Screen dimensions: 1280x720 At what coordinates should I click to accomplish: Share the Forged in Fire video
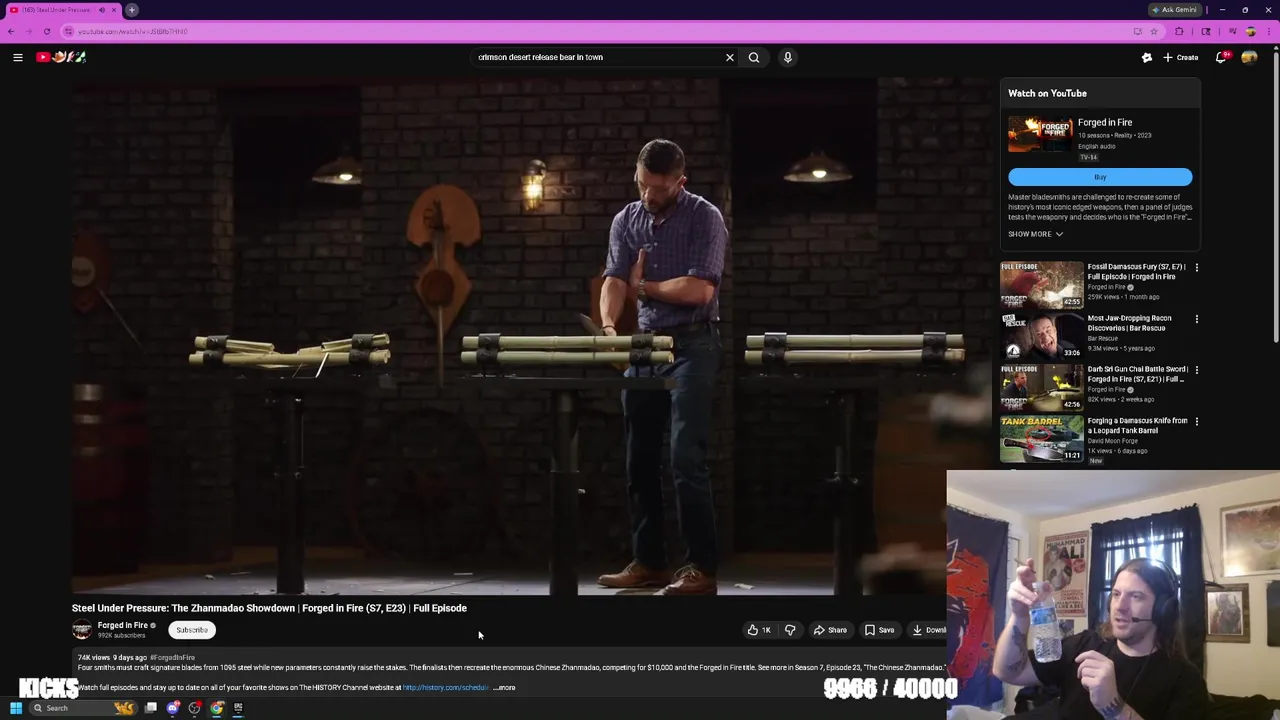coord(830,630)
